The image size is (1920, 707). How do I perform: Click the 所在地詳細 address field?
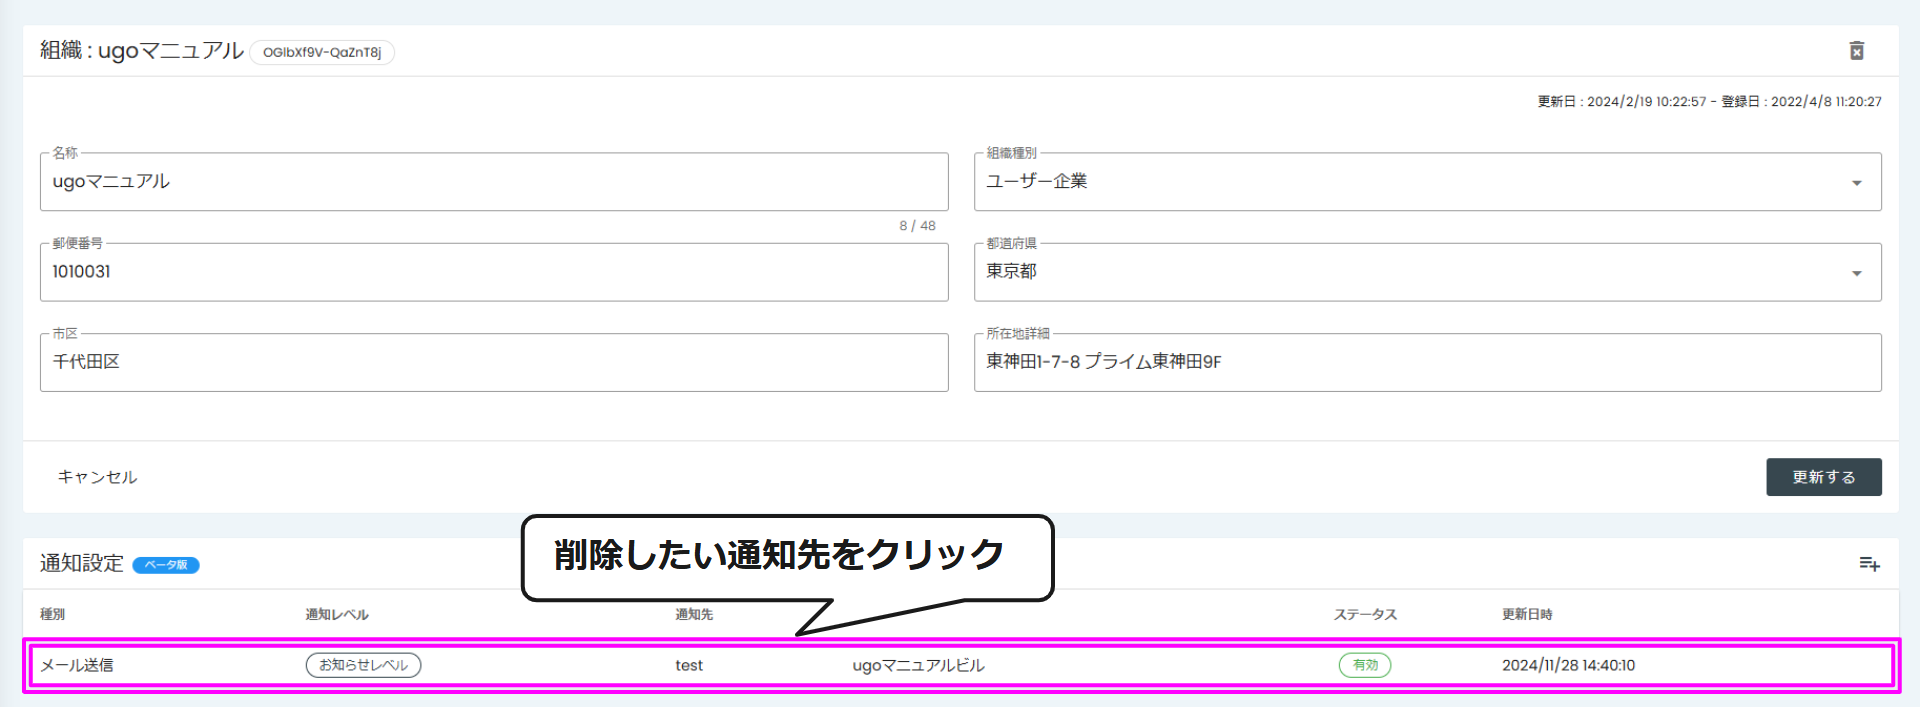click(1427, 362)
